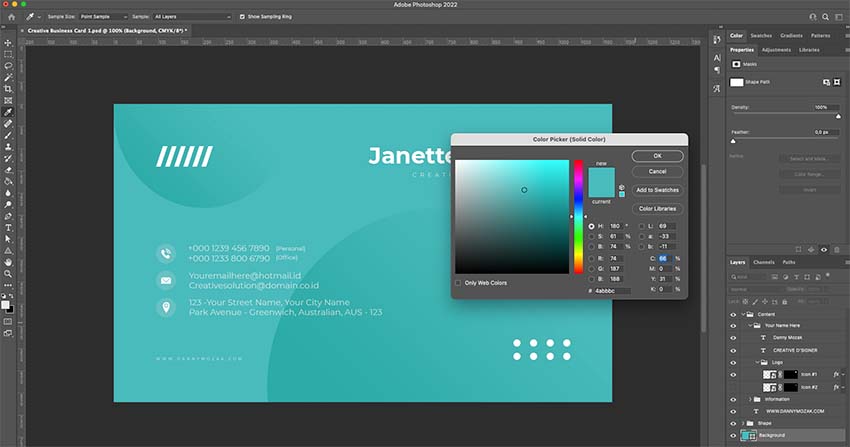Collapse the Your Name Here group

750,326
